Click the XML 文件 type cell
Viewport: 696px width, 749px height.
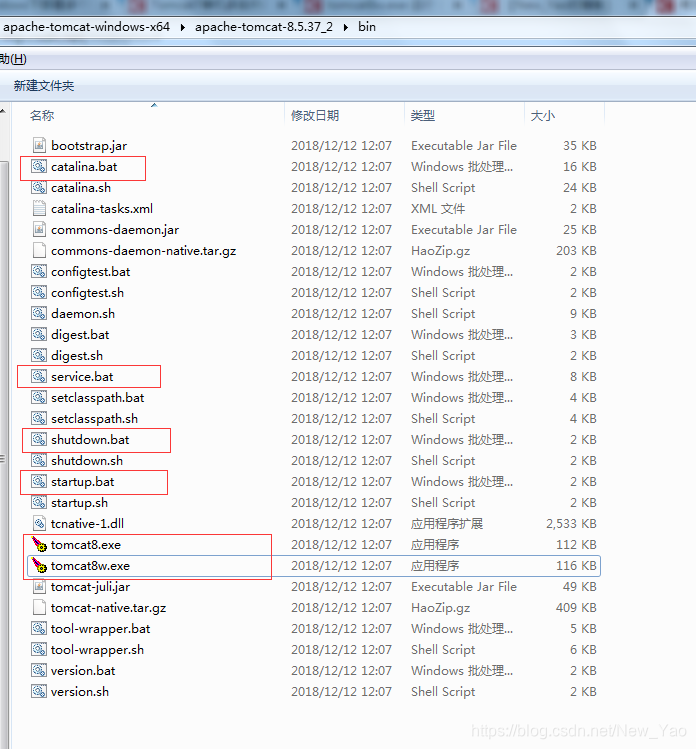click(x=438, y=209)
